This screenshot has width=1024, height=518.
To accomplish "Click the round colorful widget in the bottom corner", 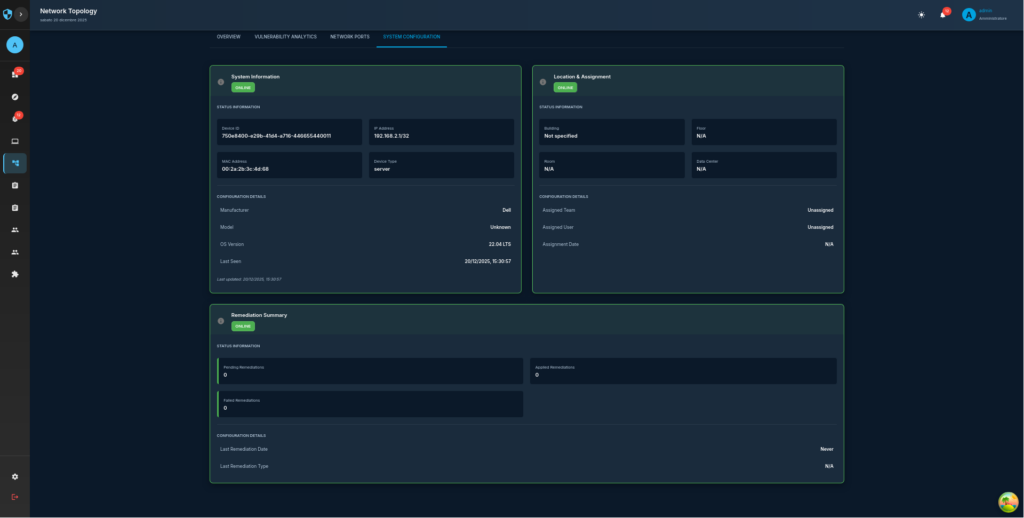I will click(1008, 502).
